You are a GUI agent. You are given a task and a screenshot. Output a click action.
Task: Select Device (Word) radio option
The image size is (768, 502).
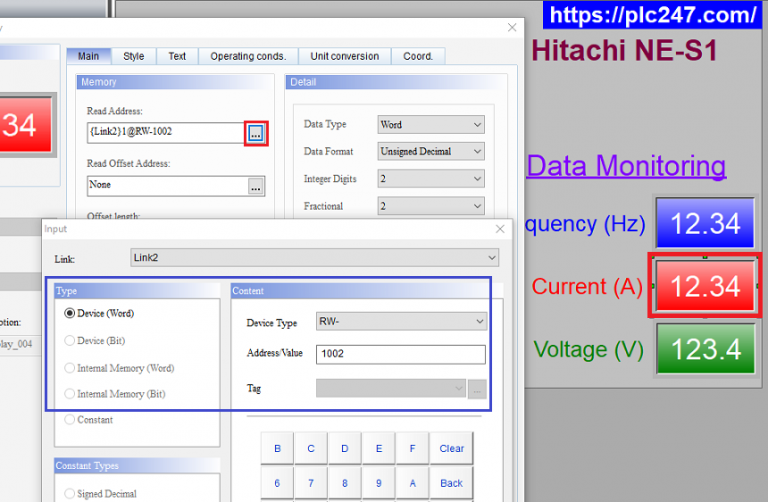pos(99,313)
